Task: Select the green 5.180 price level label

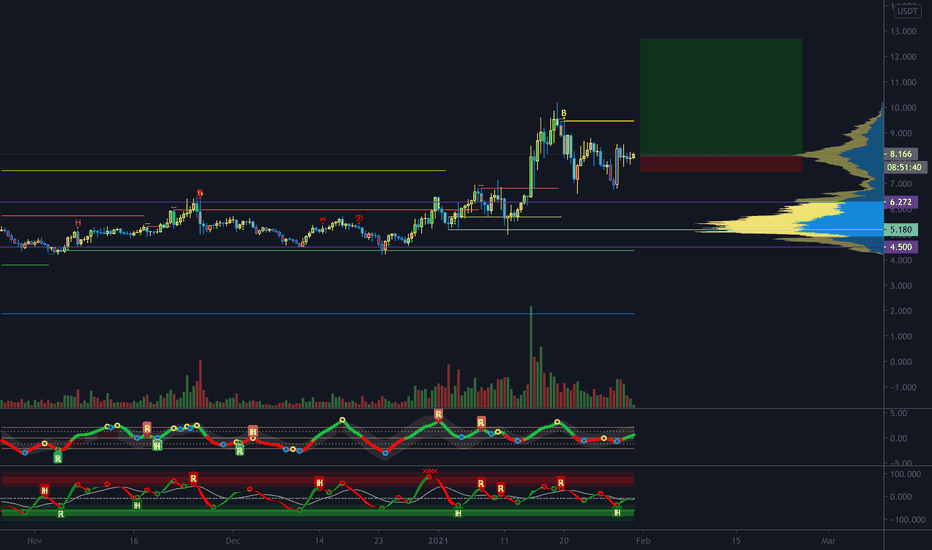Action: coord(901,230)
